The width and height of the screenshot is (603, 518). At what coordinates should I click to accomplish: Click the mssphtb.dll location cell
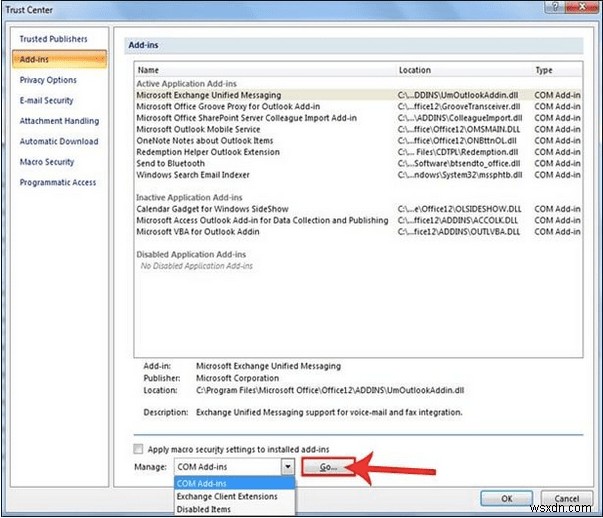460,175
